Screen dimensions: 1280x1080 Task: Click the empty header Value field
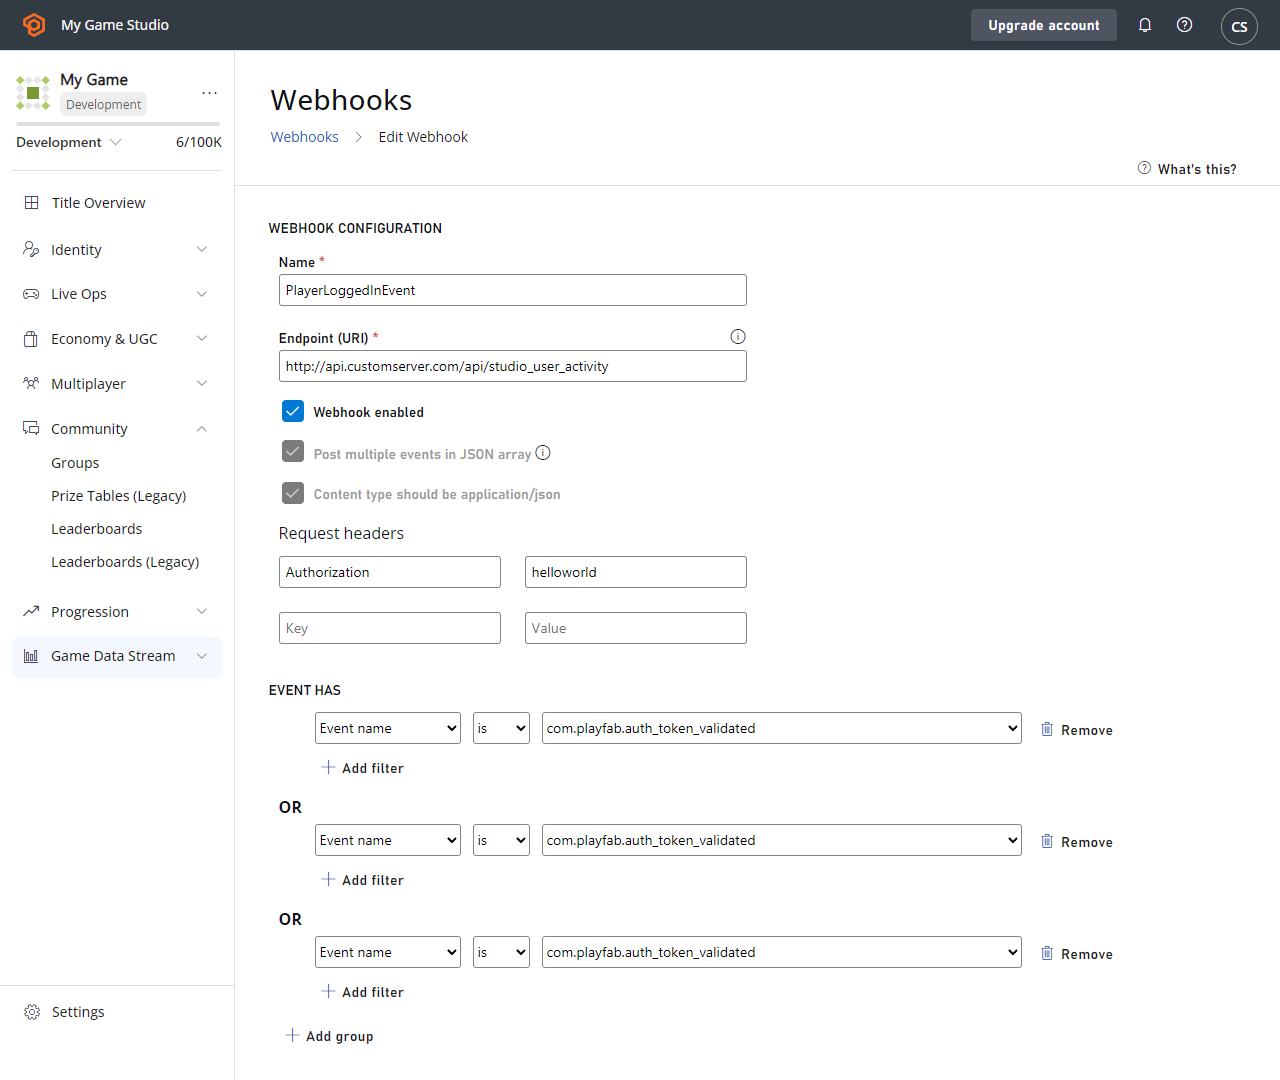[636, 628]
